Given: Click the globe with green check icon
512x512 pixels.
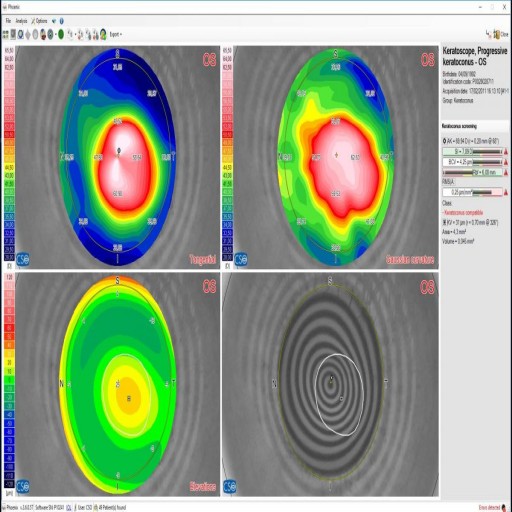Looking at the screenshot, I should 103,34.
